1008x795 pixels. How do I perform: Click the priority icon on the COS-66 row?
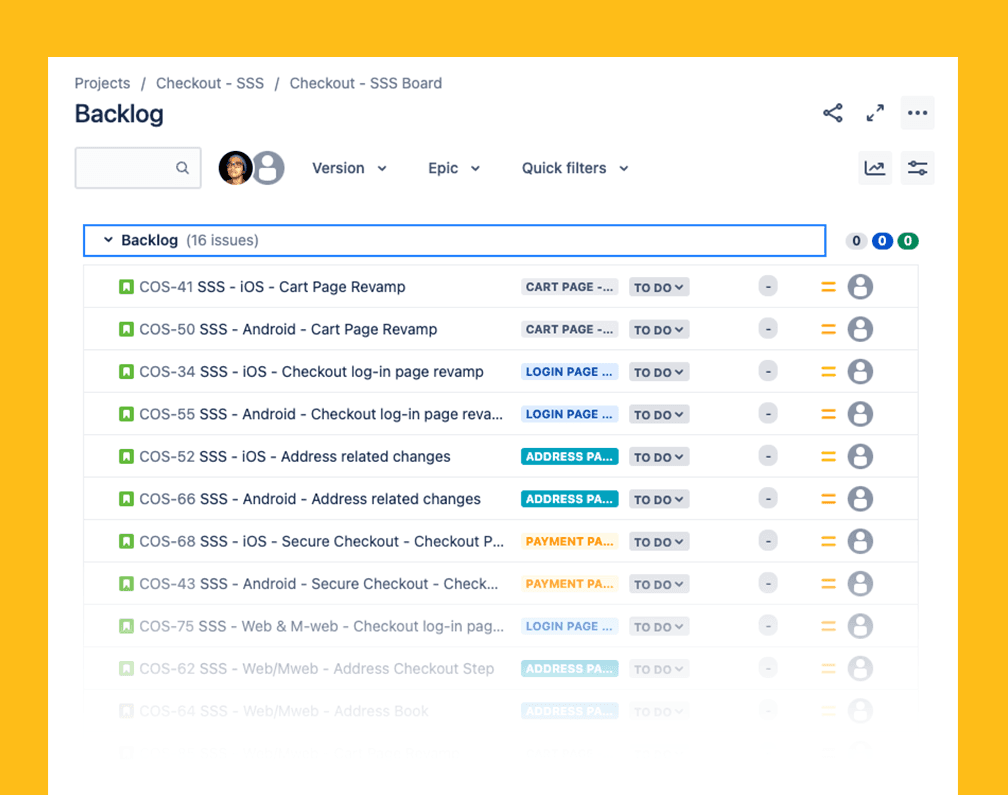[828, 498]
